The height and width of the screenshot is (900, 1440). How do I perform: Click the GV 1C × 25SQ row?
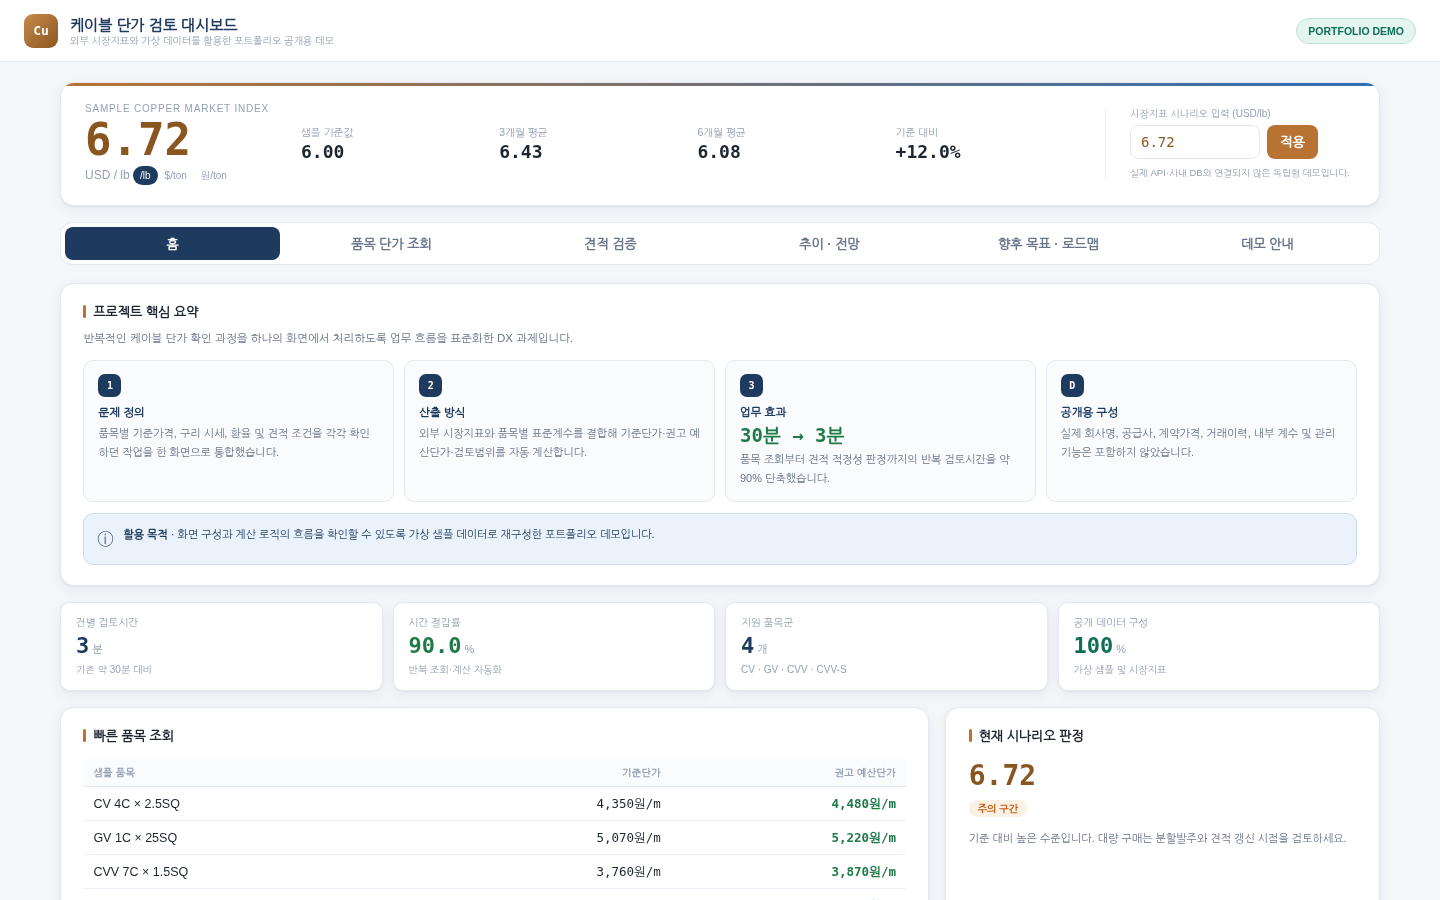pos(494,838)
